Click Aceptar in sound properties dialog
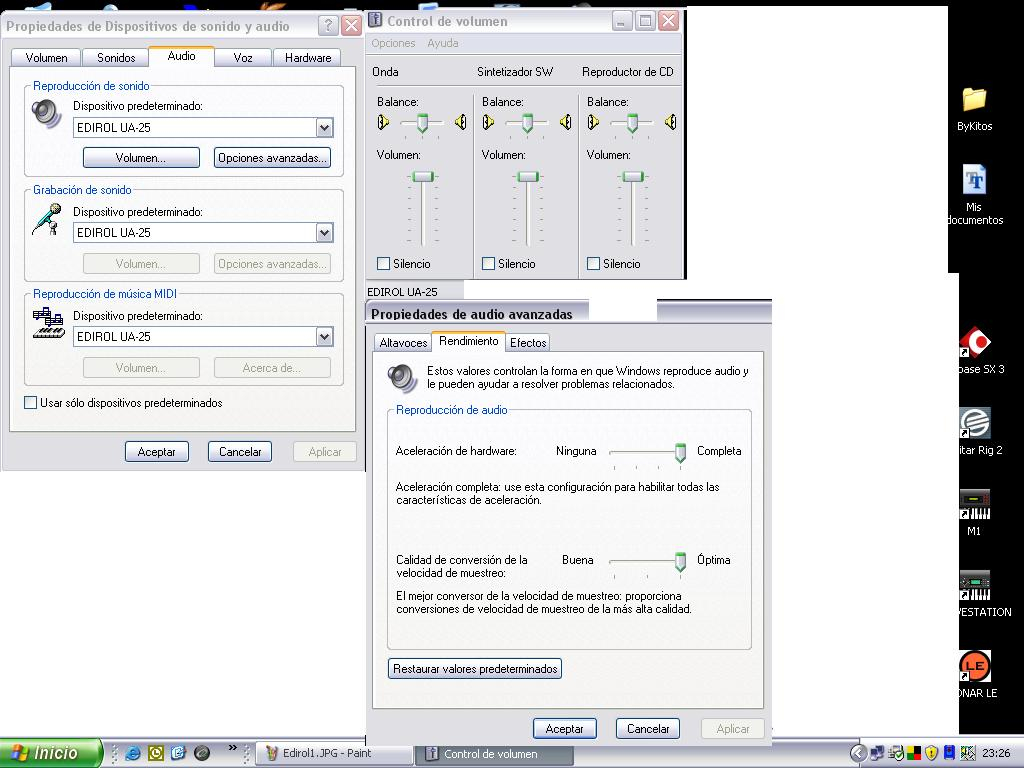Viewport: 1024px width, 768px height. 157,451
